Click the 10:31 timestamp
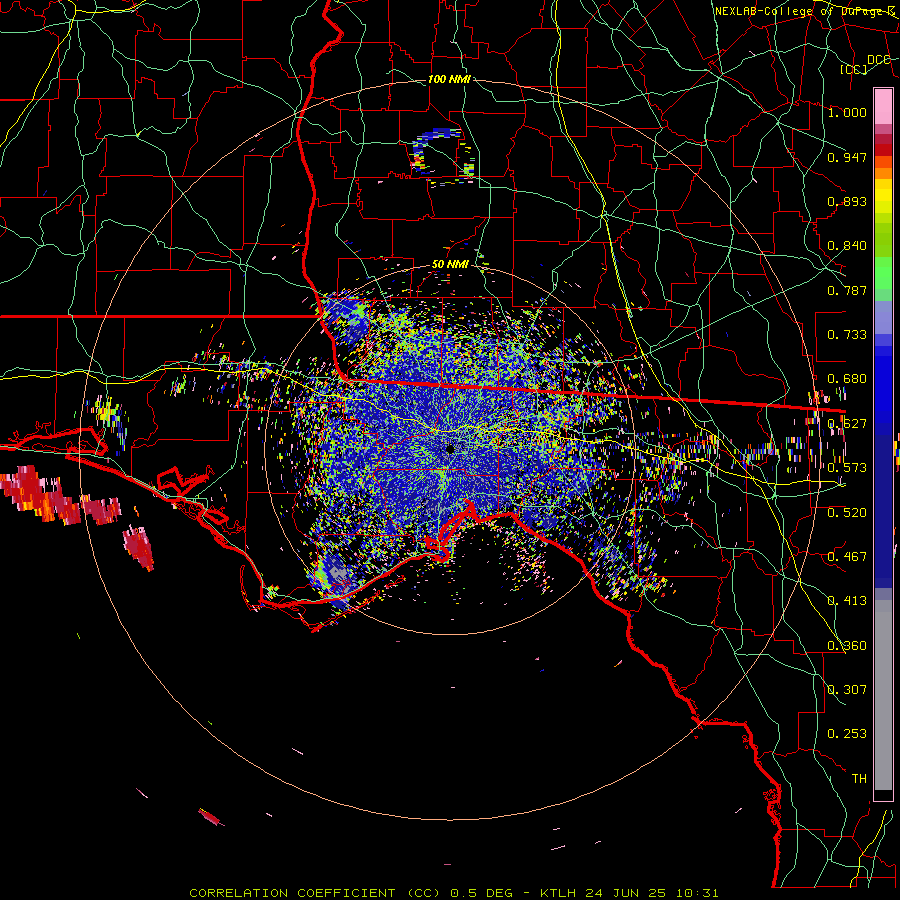The height and width of the screenshot is (900, 900). coord(697,893)
